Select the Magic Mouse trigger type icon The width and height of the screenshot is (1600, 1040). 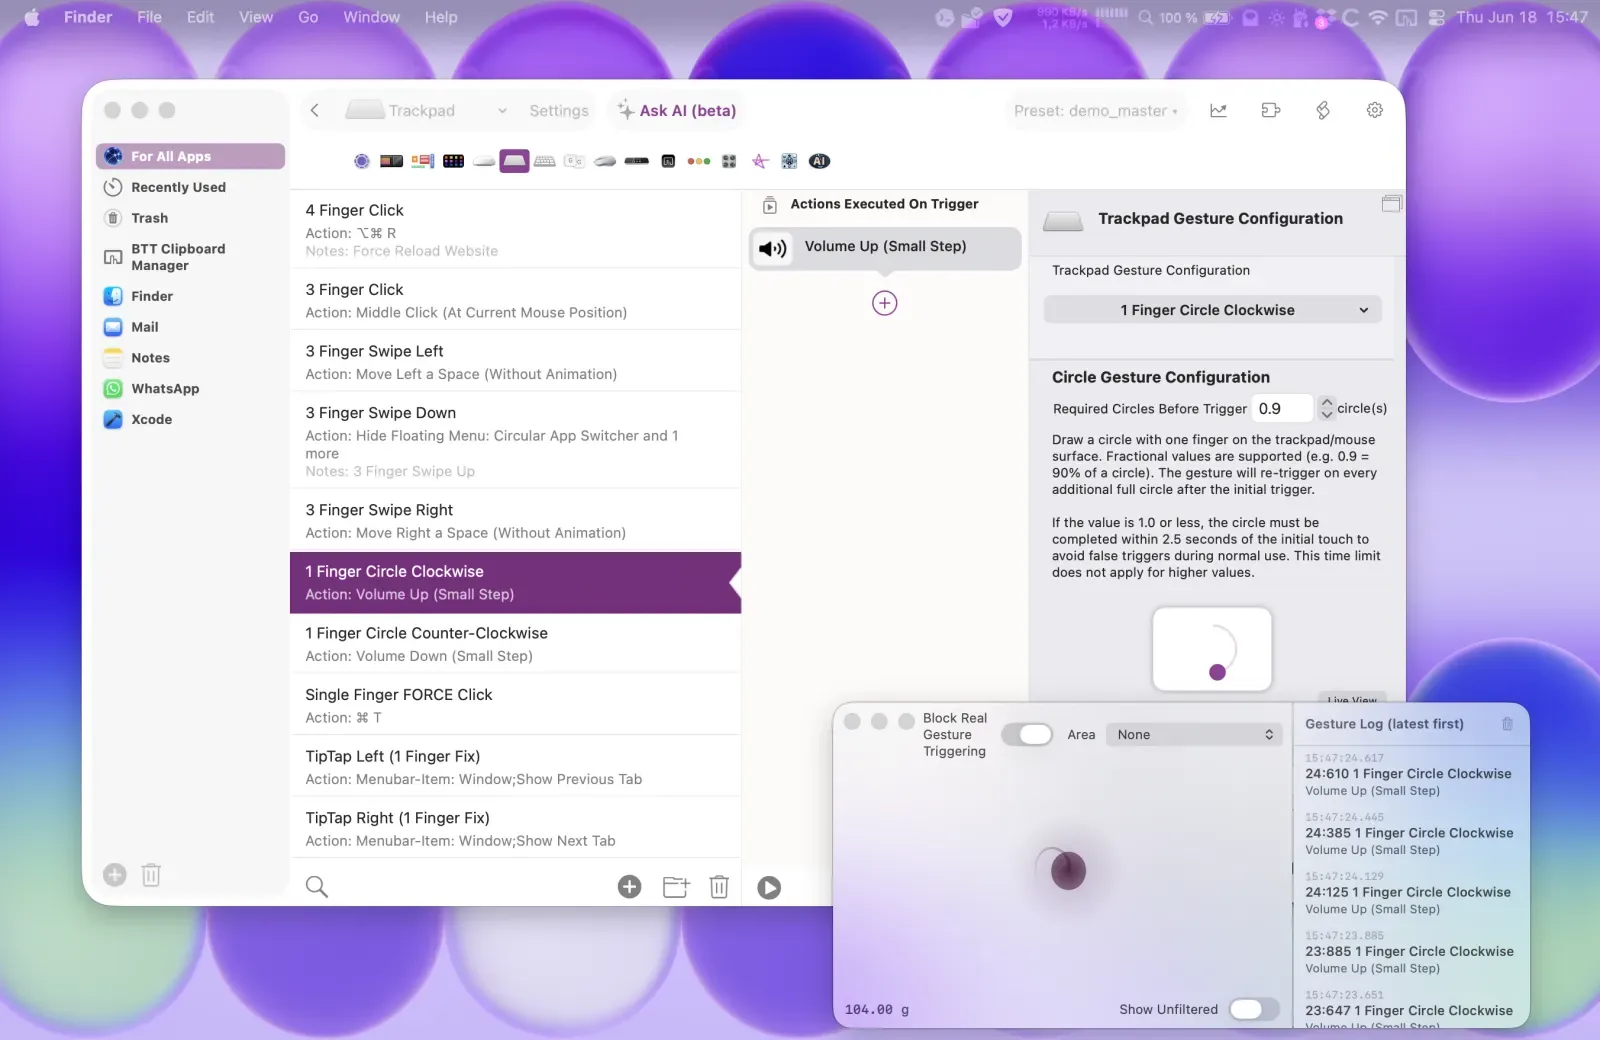click(x=484, y=161)
